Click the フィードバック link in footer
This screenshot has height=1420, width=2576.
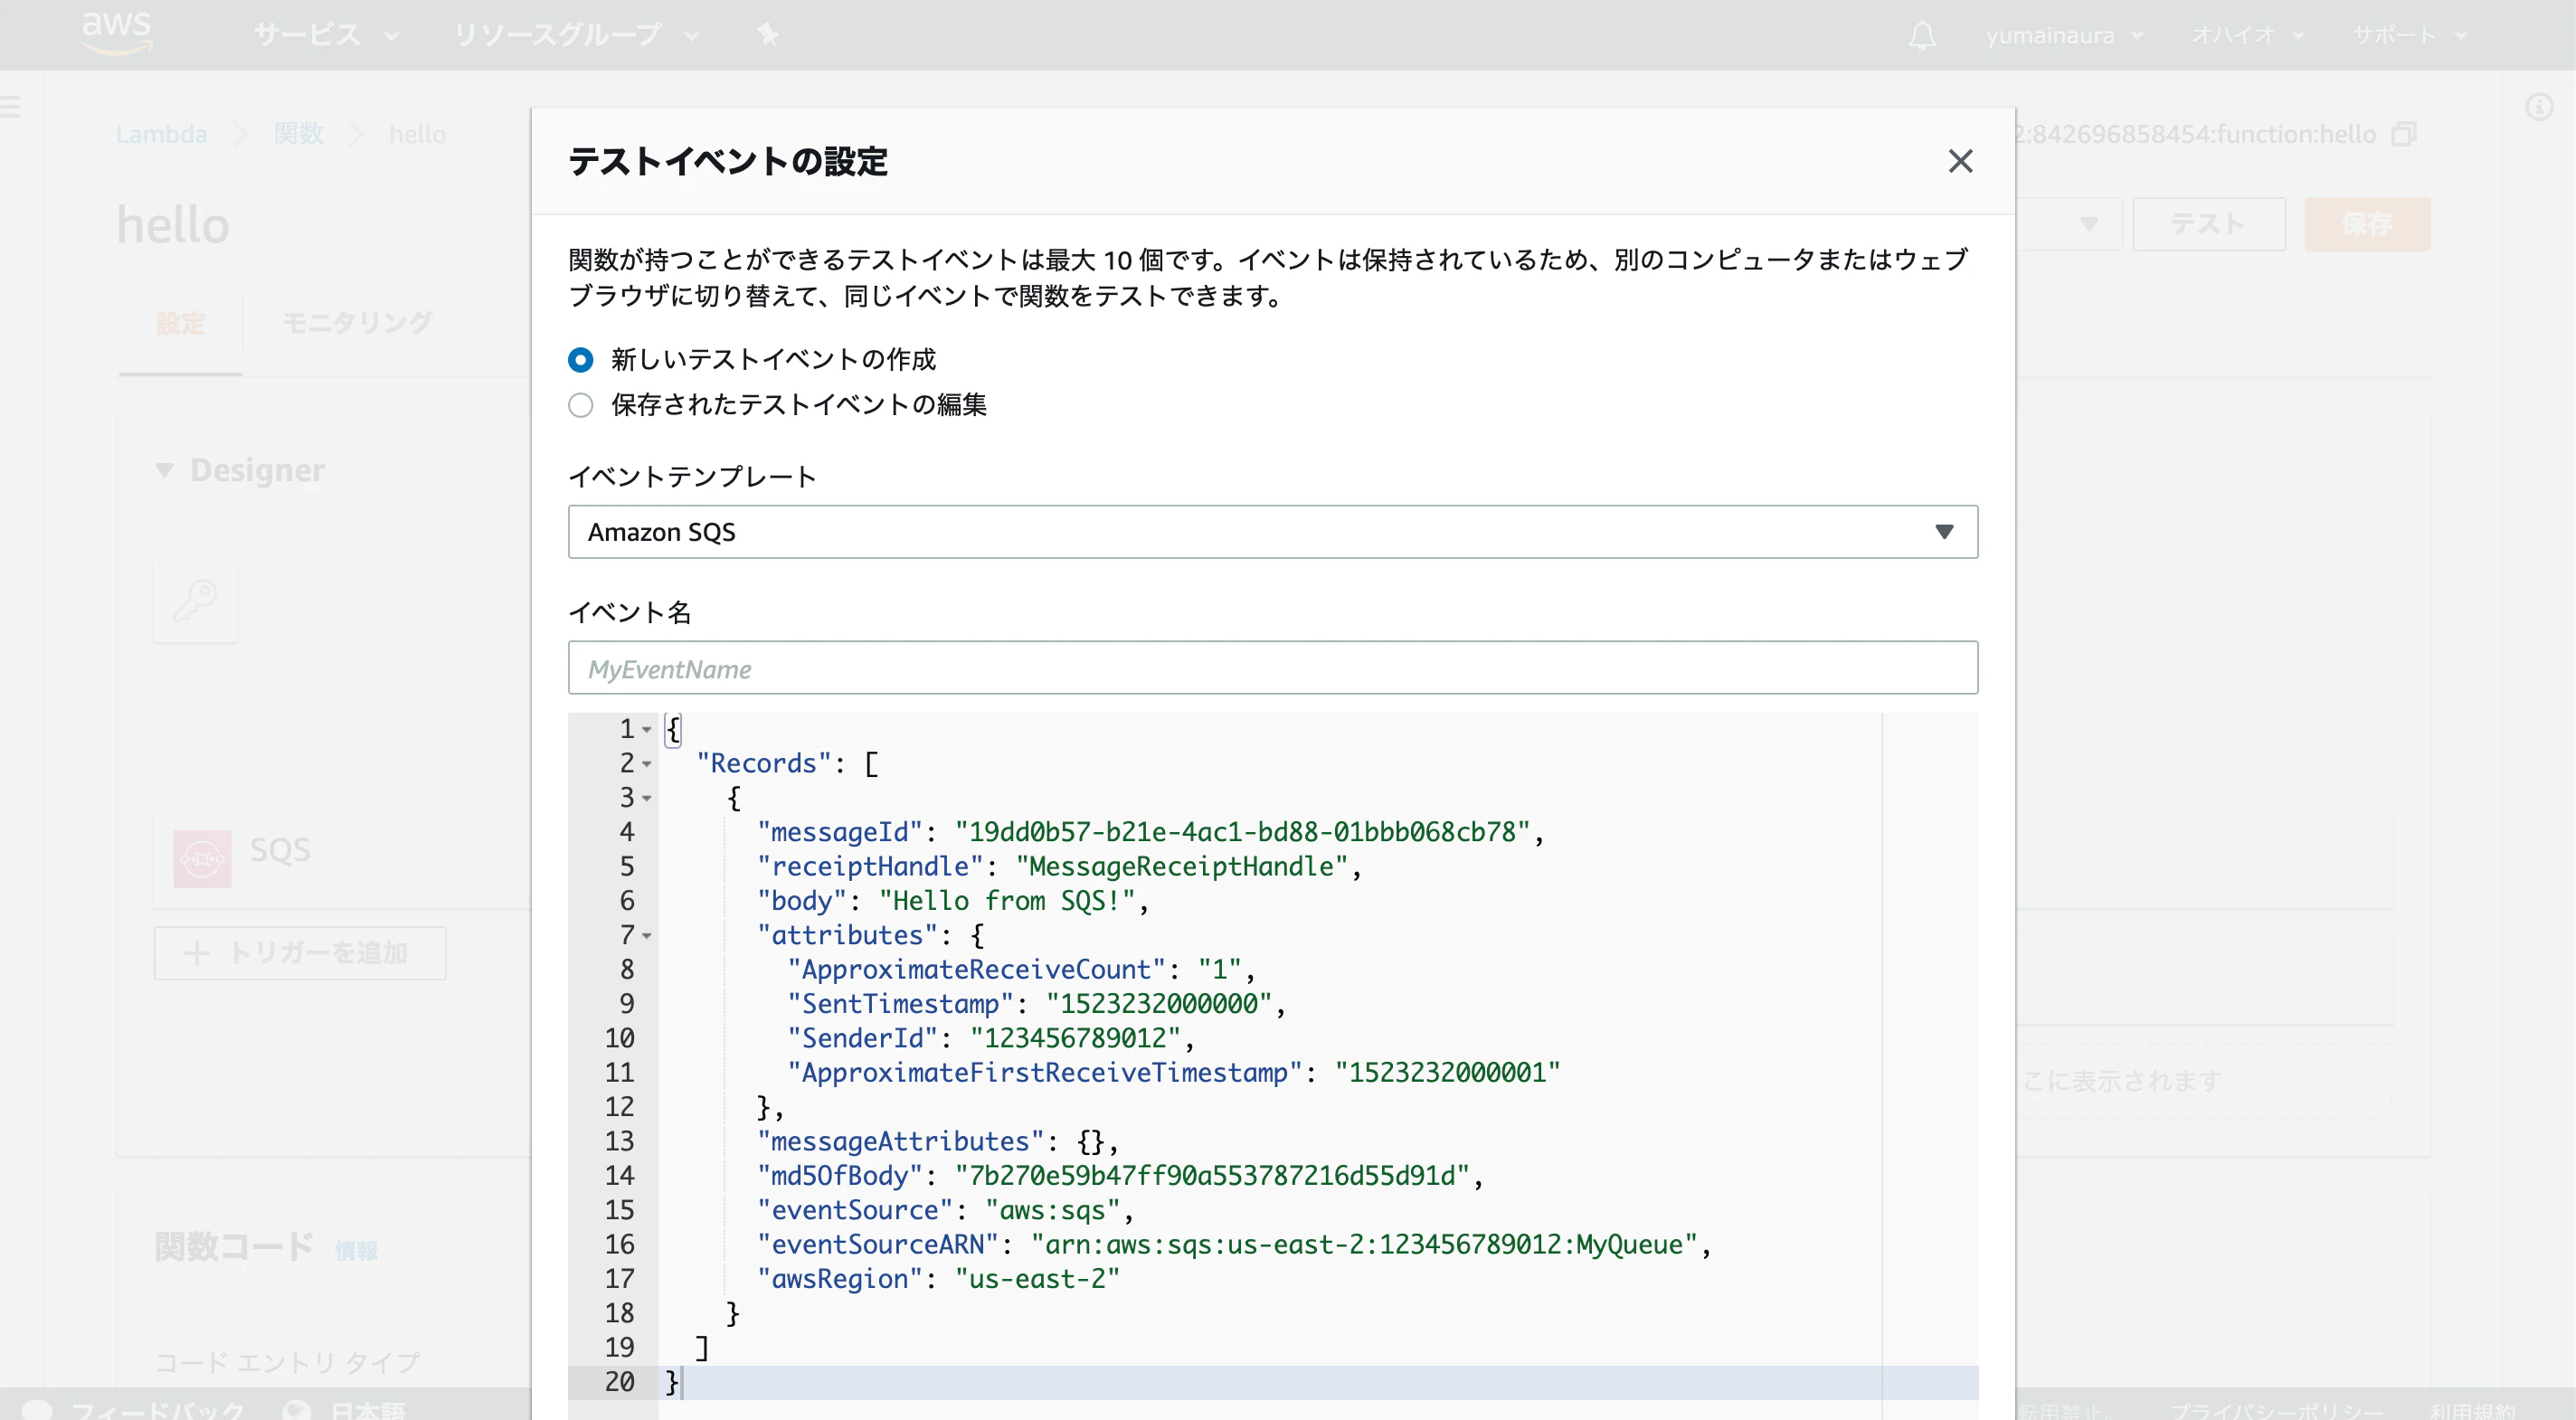tap(157, 1409)
